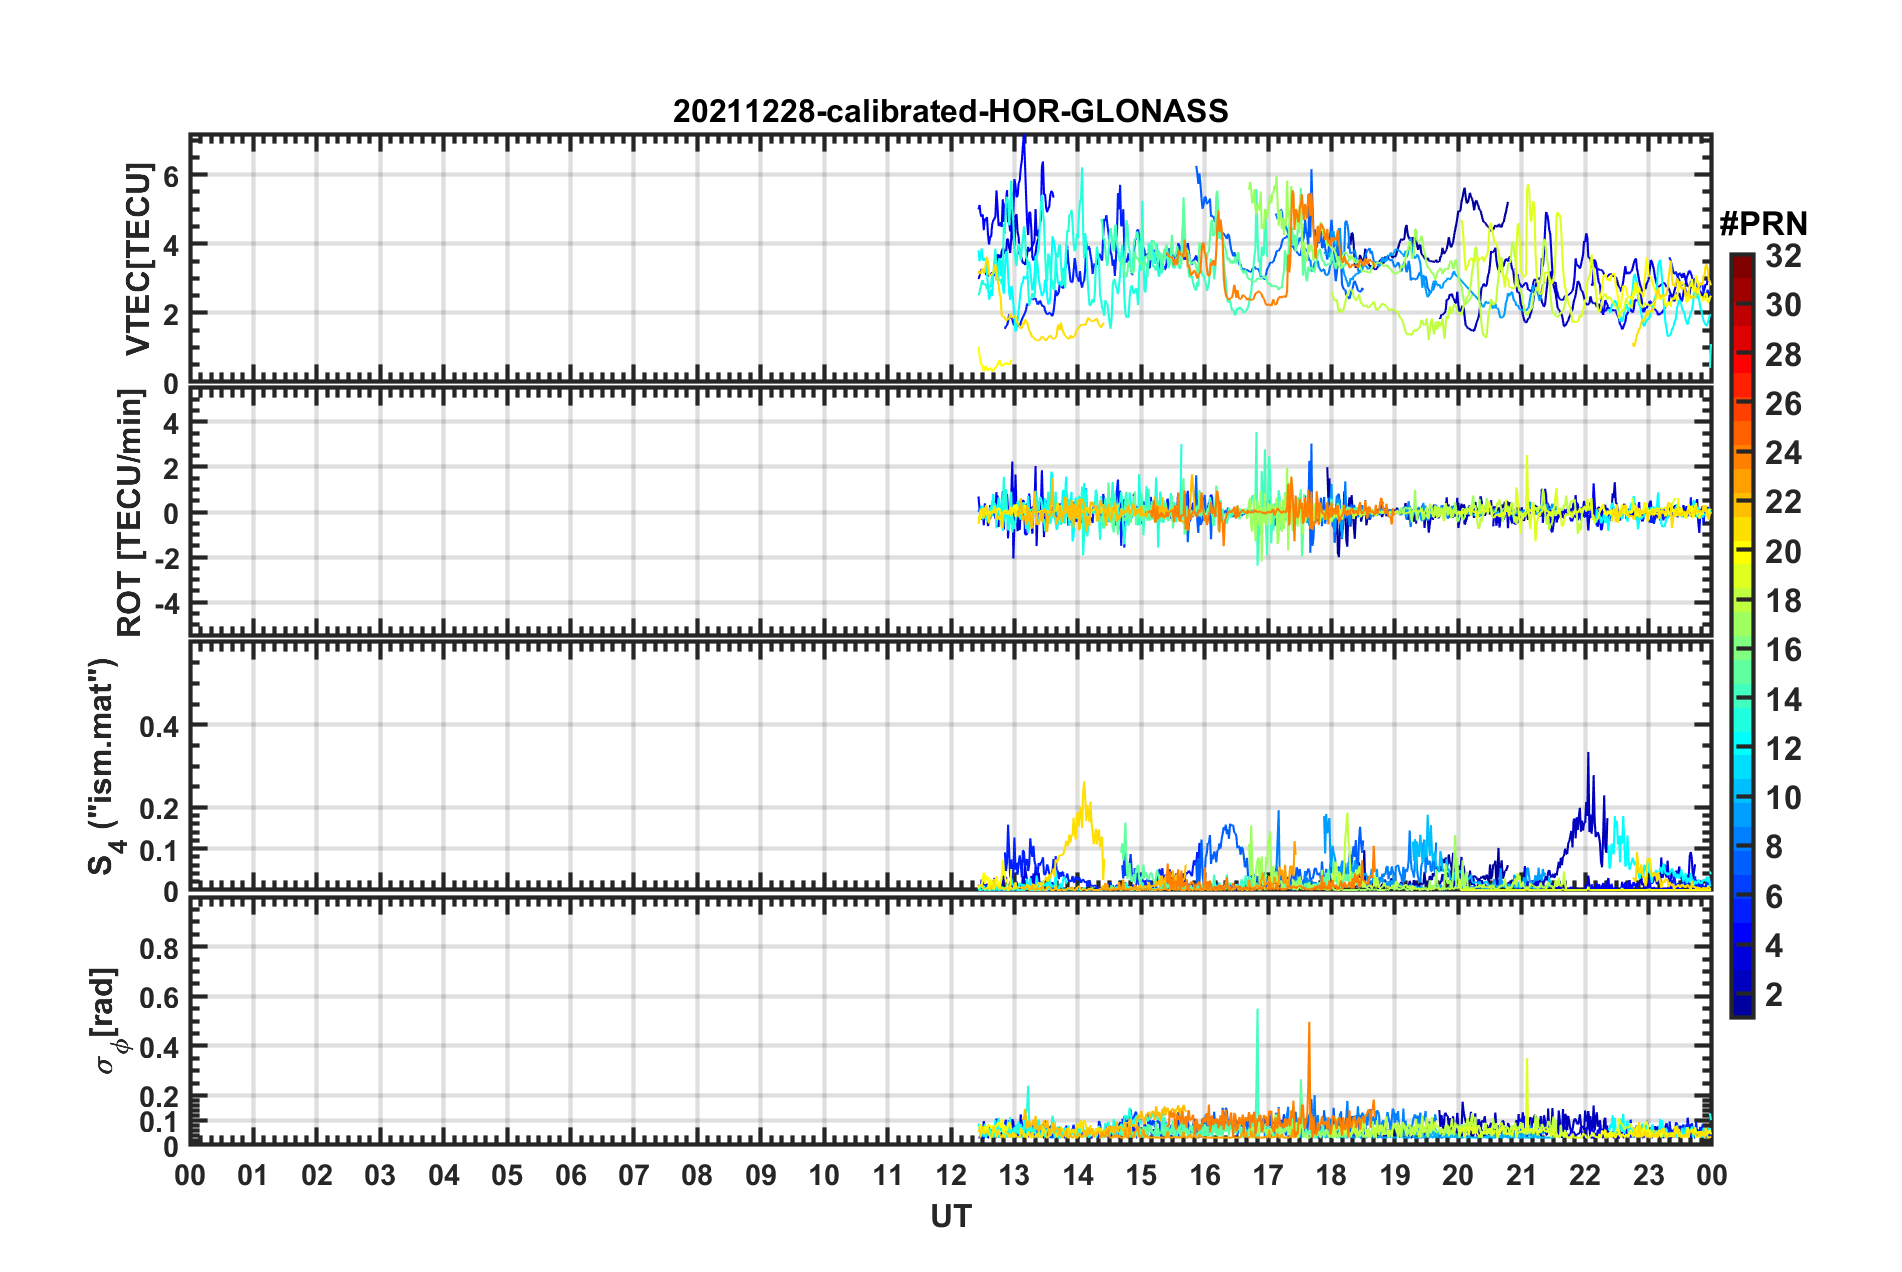1902x1272 pixels.
Task: Click the σφ[rad] y-axis label
Action: [x=108, y=1021]
